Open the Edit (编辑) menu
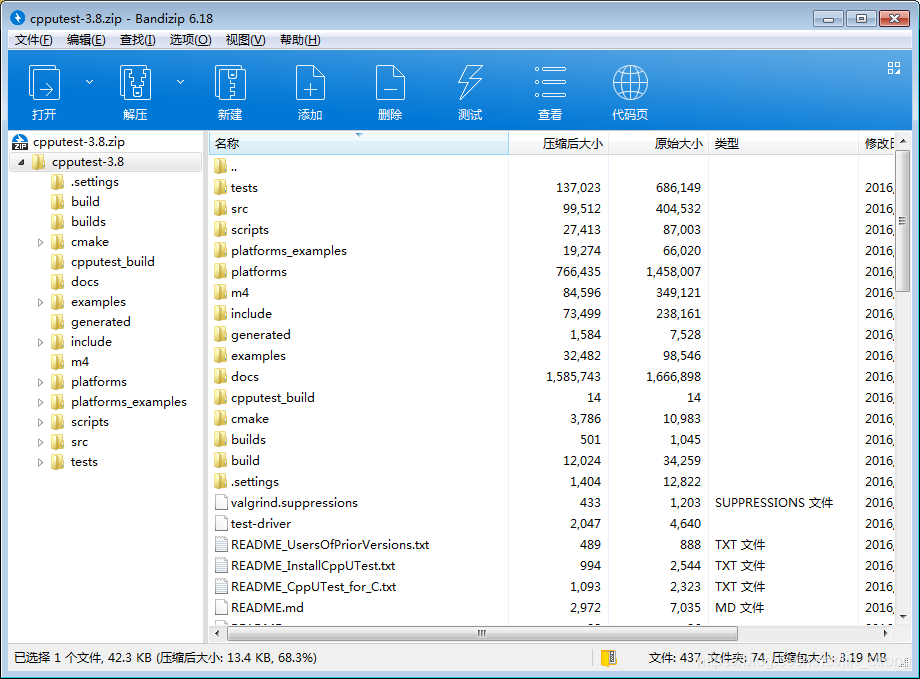This screenshot has width=920, height=679. (x=86, y=40)
